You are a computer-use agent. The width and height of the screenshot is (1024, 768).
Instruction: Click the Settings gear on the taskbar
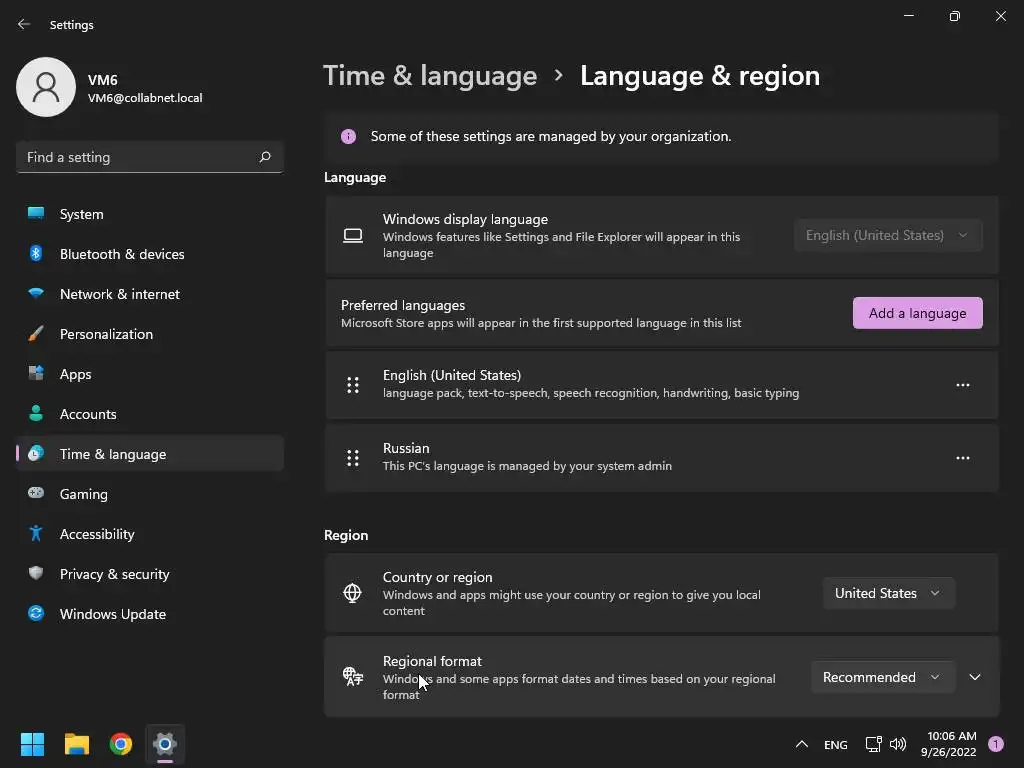click(x=165, y=744)
